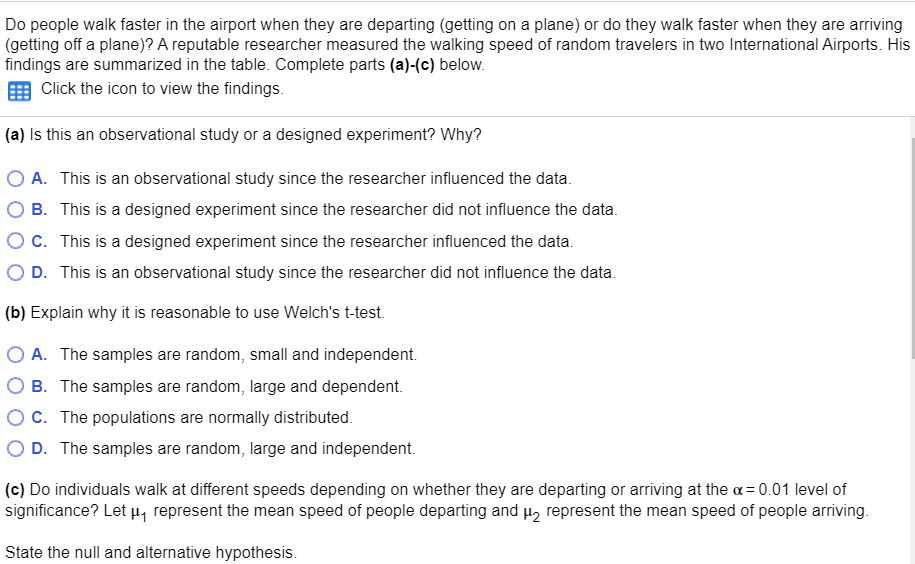Choose 'random, large and dependent' radio button
915x564 pixels.
pyautogui.click(x=16, y=386)
